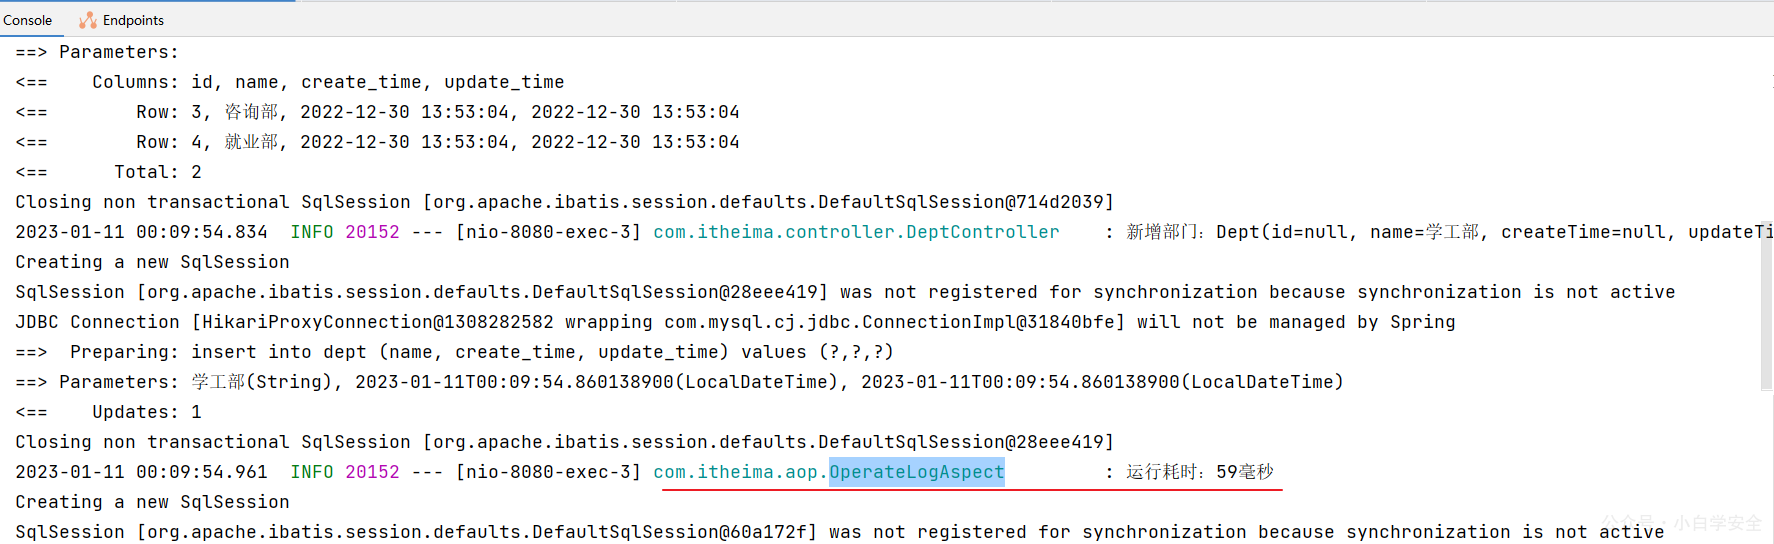Click the Columns header log line
1774x544 pixels.
coord(290,82)
